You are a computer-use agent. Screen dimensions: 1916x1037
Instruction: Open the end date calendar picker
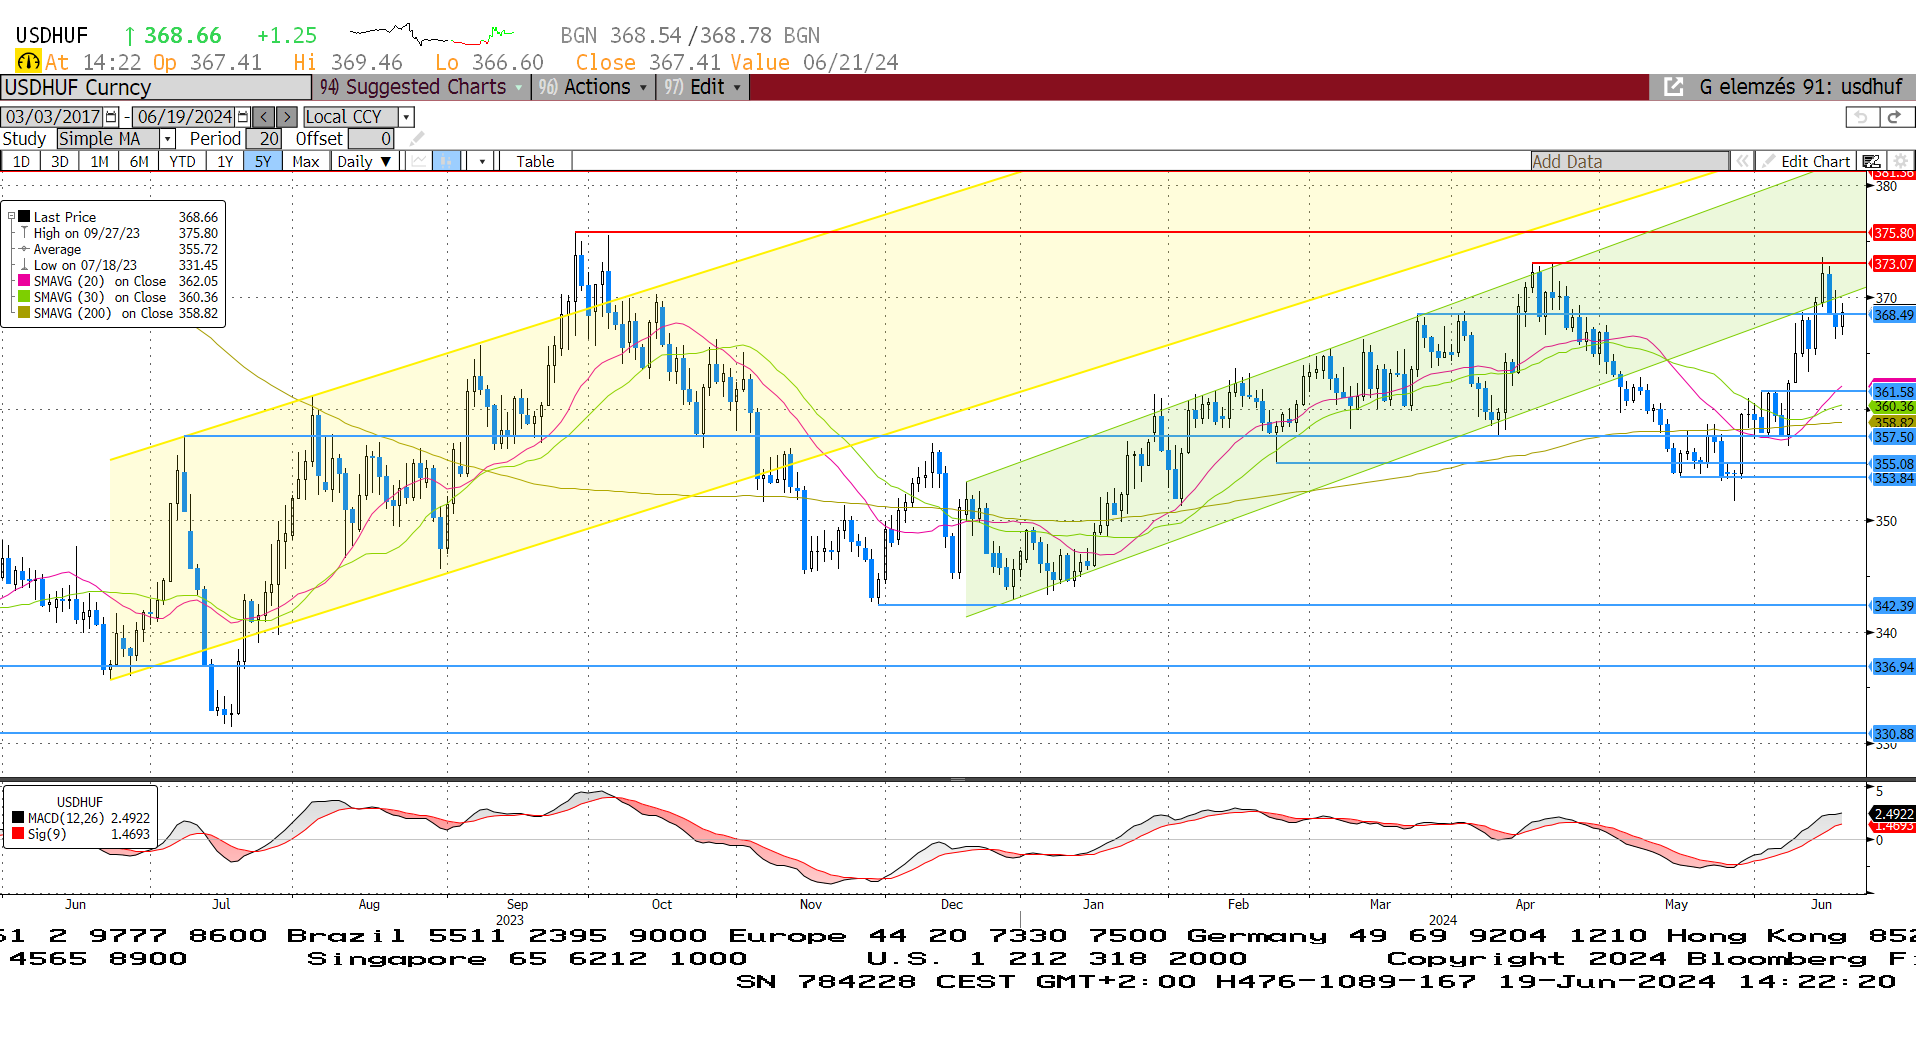coord(242,117)
